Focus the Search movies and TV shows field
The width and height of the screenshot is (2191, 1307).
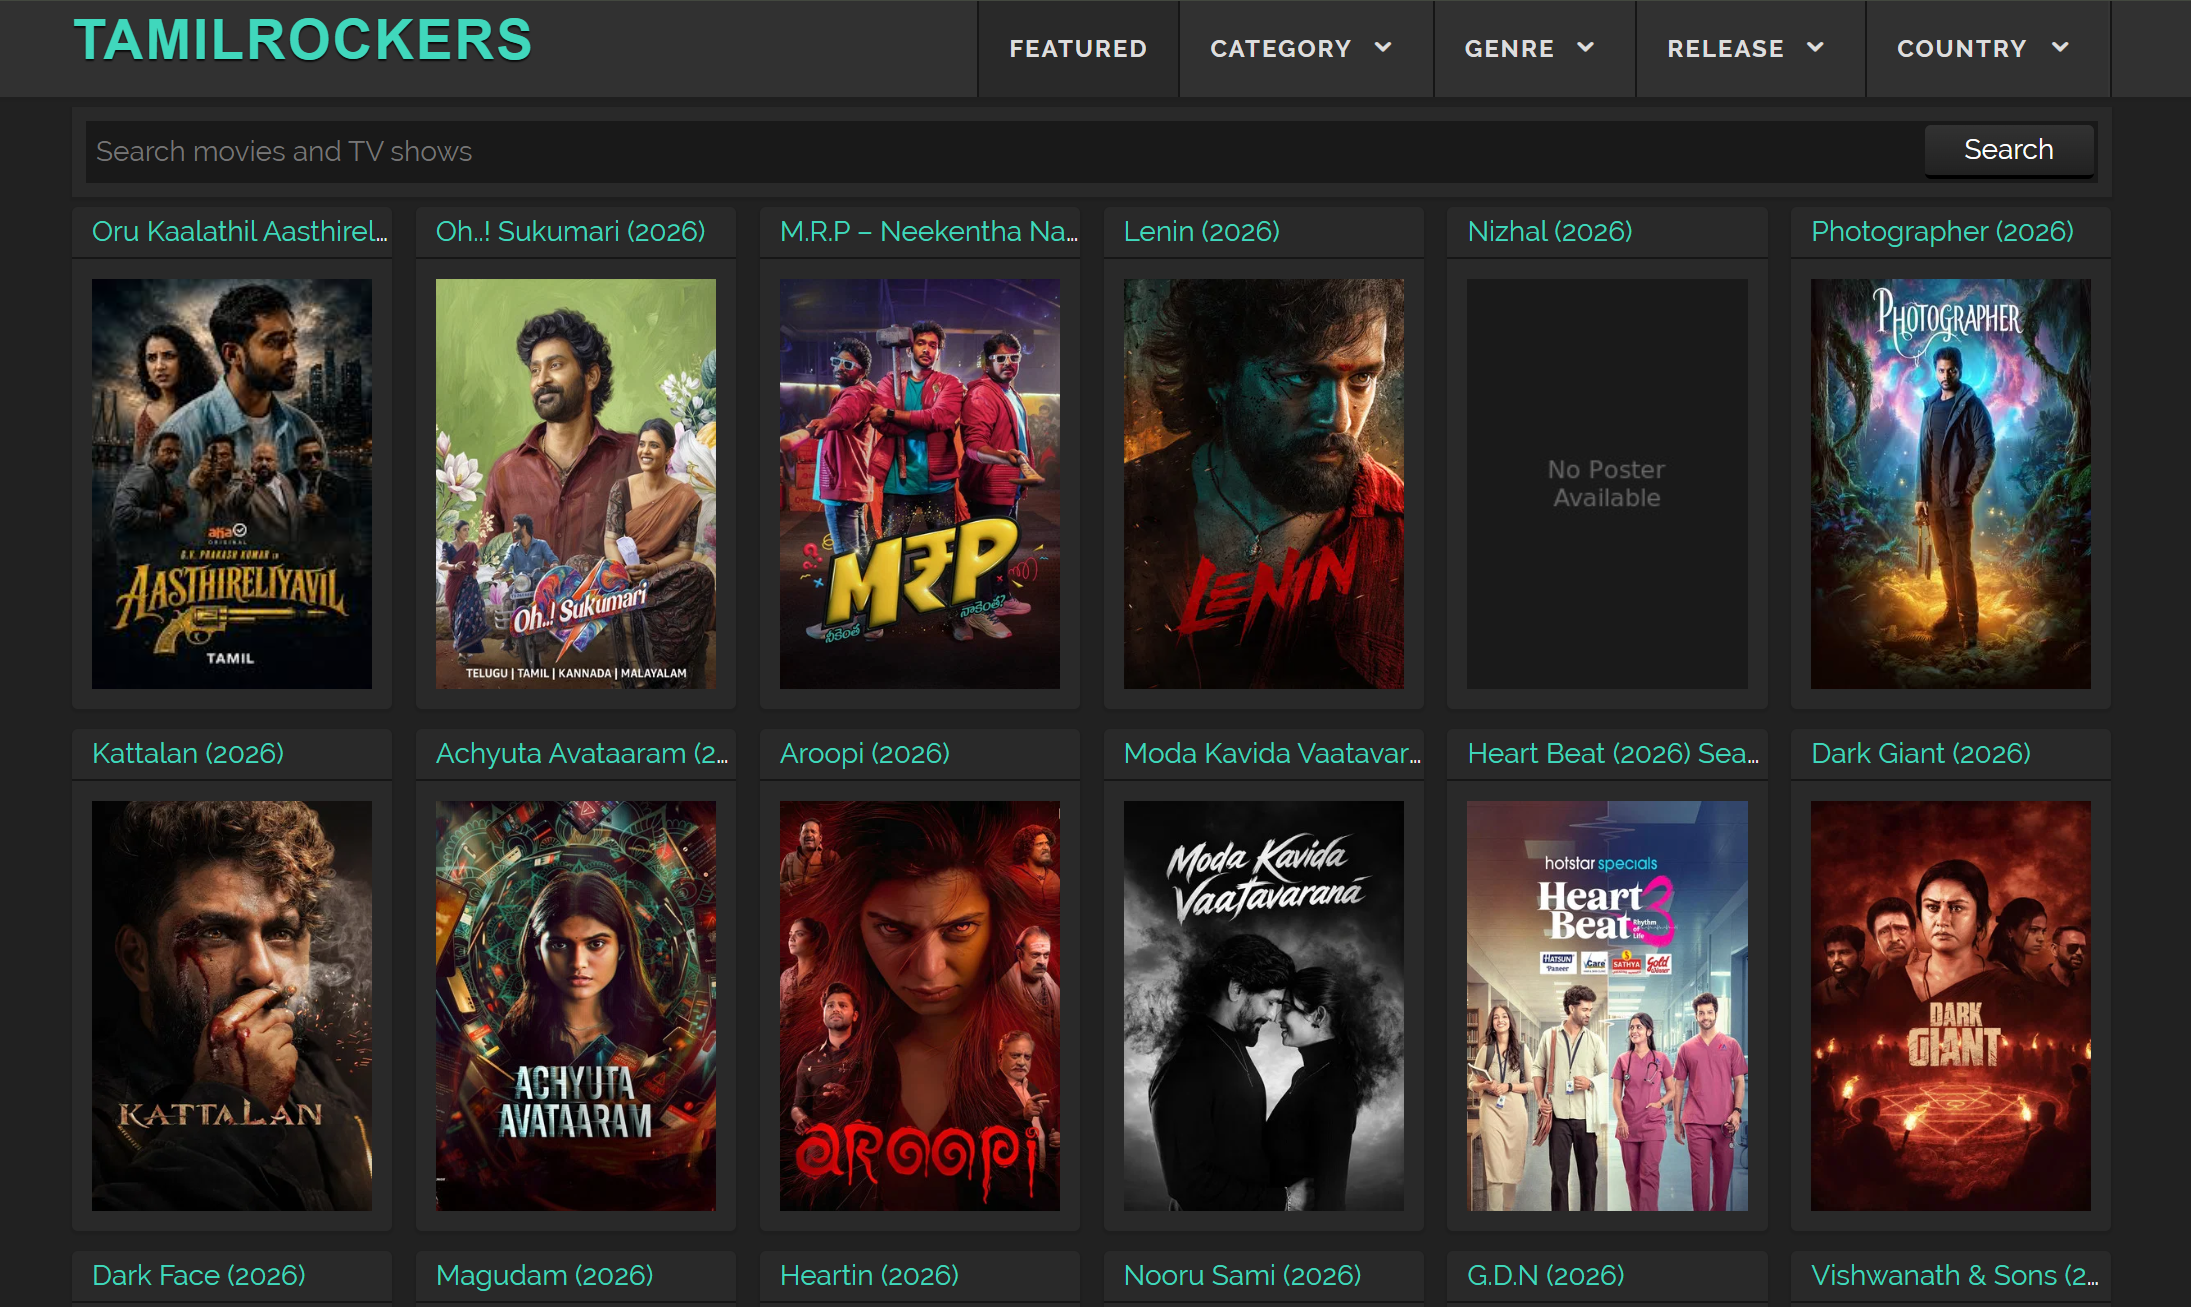click(x=1004, y=151)
